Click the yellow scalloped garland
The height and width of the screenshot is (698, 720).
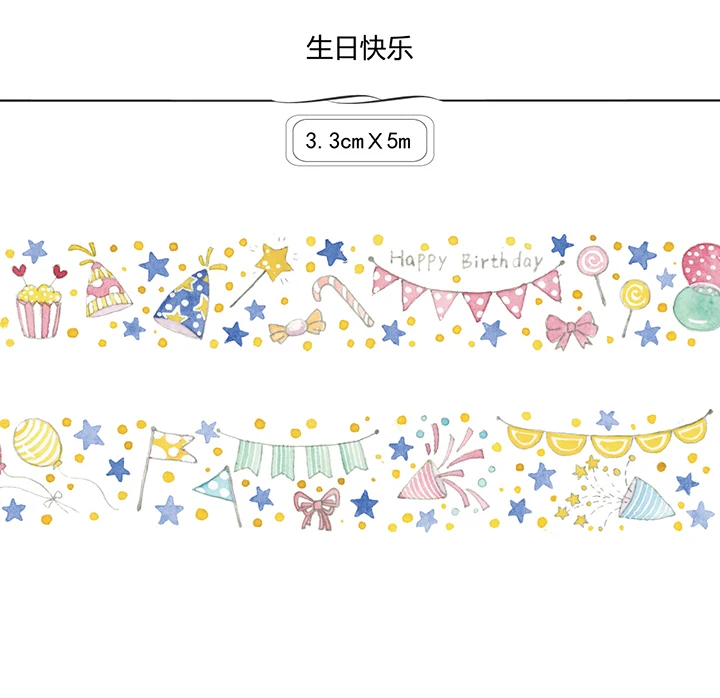605,433
